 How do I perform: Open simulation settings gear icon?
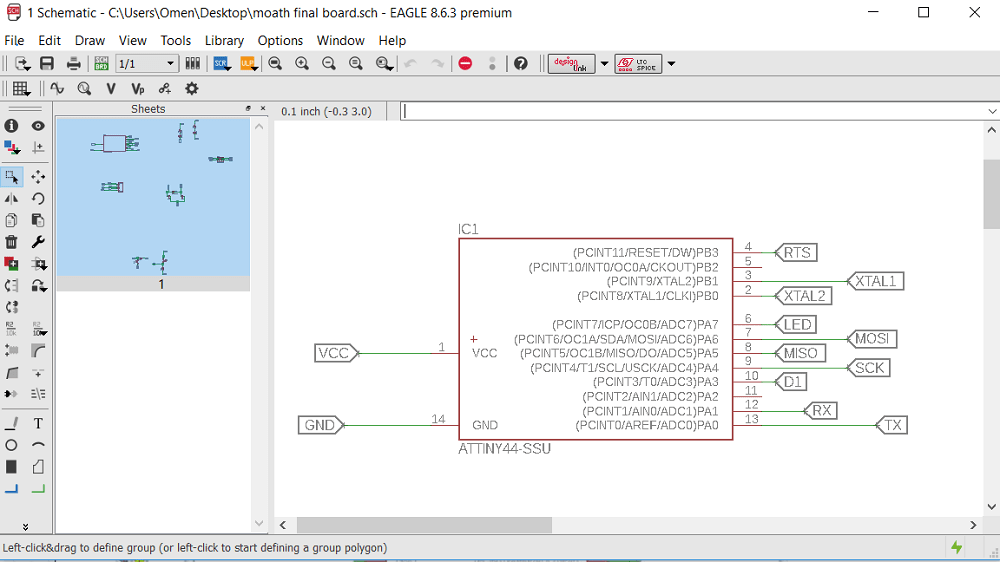click(191, 89)
